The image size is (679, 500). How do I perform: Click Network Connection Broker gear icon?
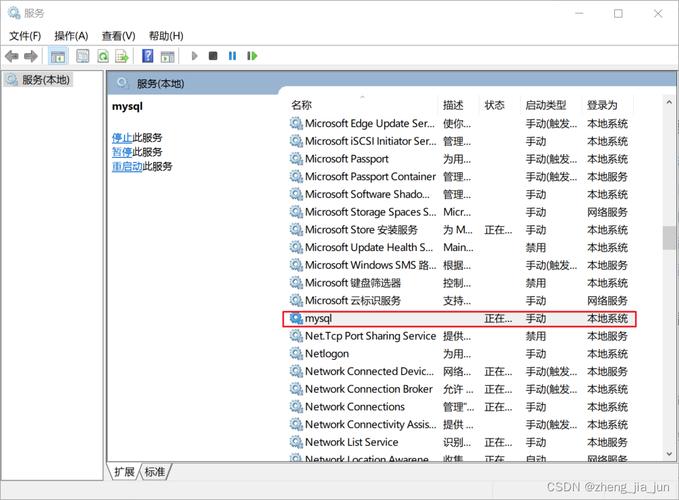coord(296,389)
